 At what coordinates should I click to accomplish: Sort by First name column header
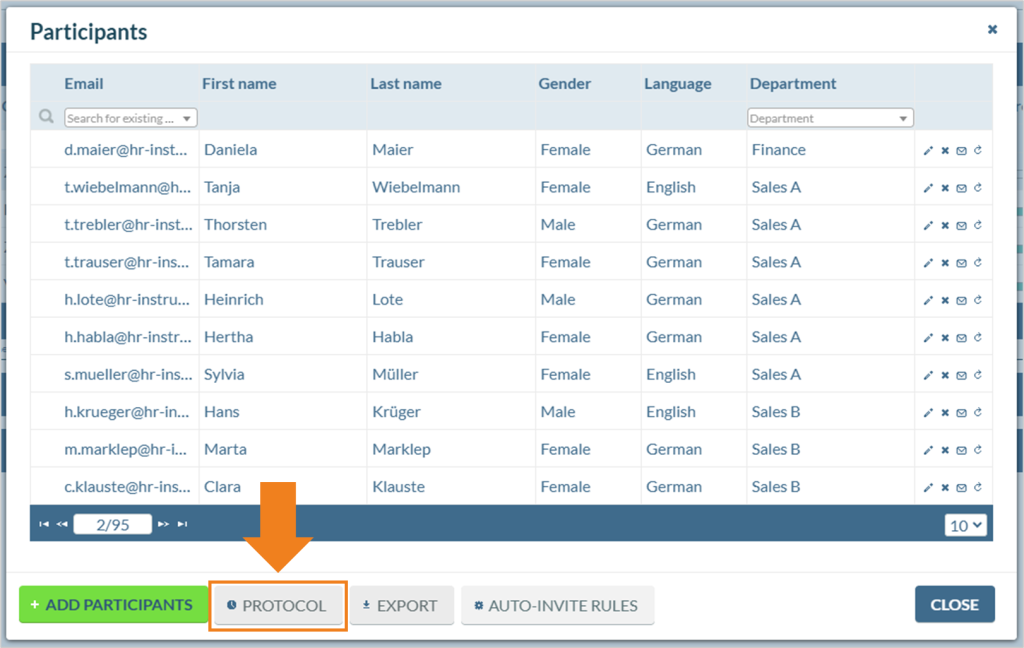[239, 84]
